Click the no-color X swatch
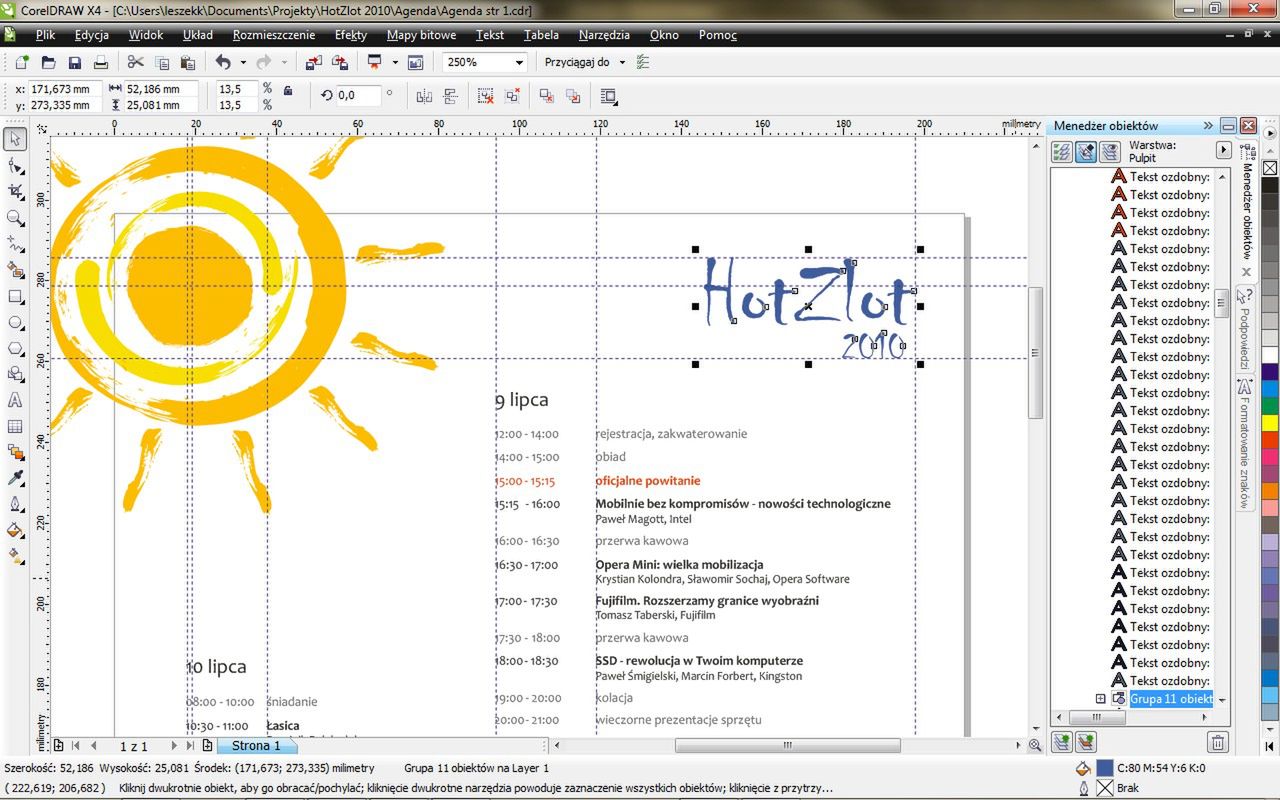 pos(1270,168)
